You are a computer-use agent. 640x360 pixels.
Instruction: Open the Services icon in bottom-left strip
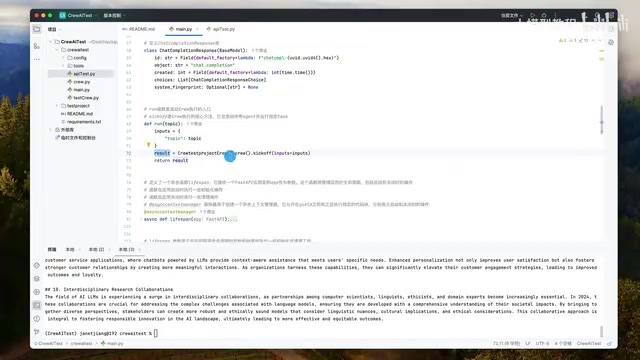pyautogui.click(x=37, y=292)
